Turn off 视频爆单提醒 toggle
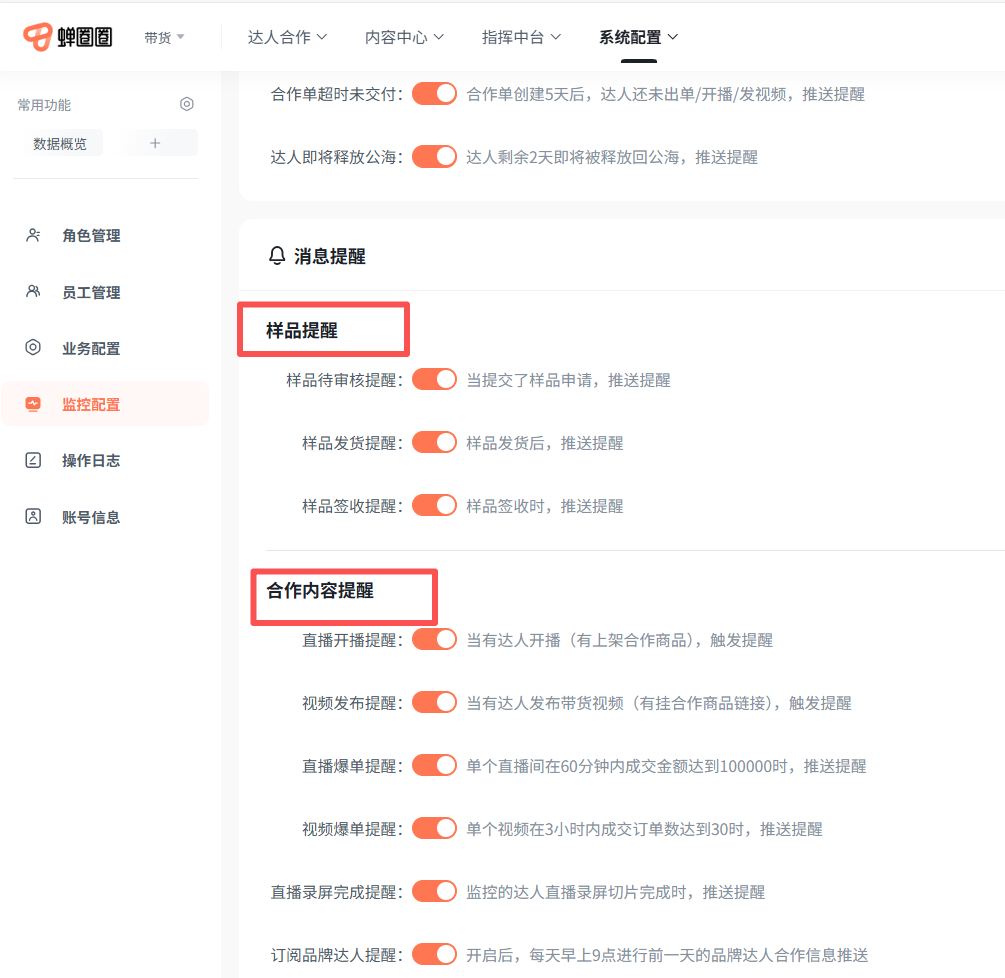 434,828
